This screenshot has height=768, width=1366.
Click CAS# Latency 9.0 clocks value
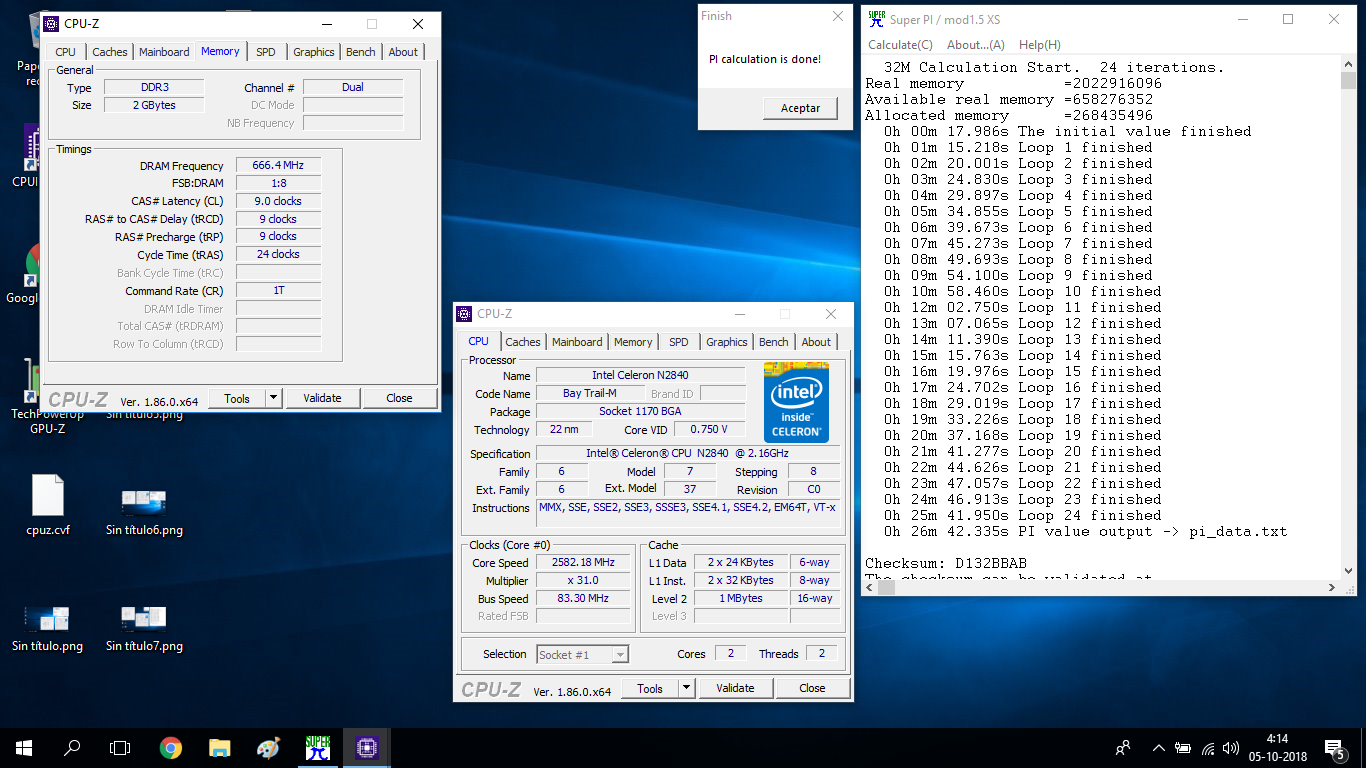[278, 201]
